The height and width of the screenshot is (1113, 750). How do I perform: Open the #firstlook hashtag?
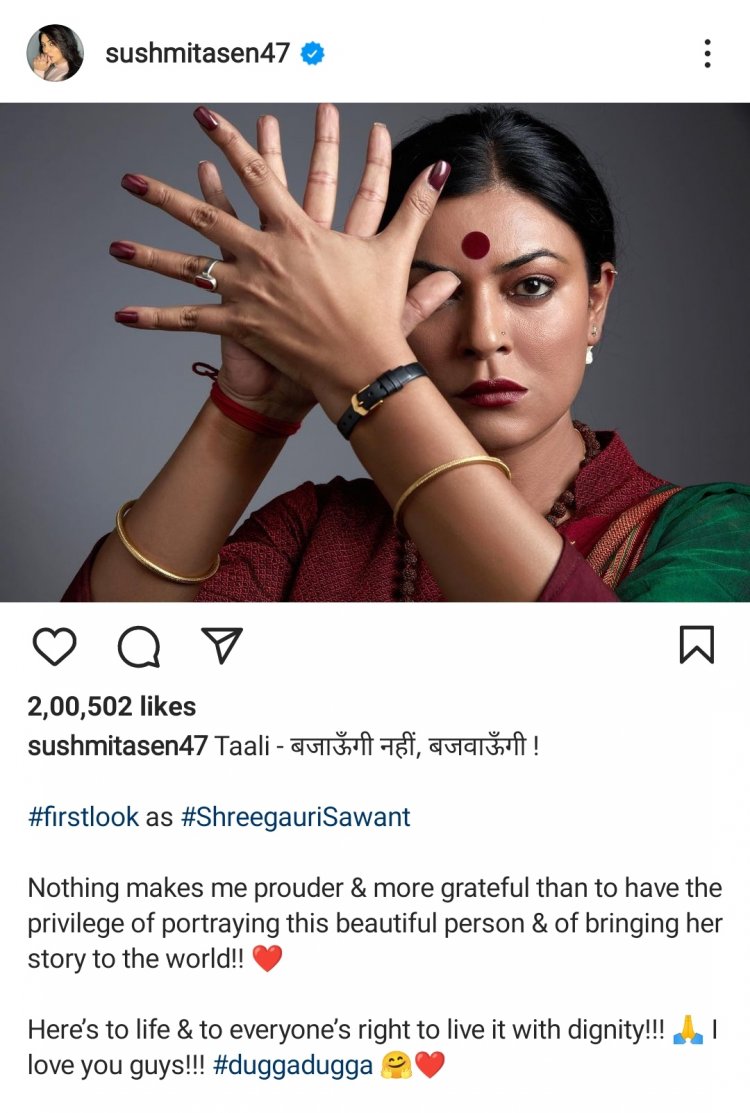coord(83,817)
